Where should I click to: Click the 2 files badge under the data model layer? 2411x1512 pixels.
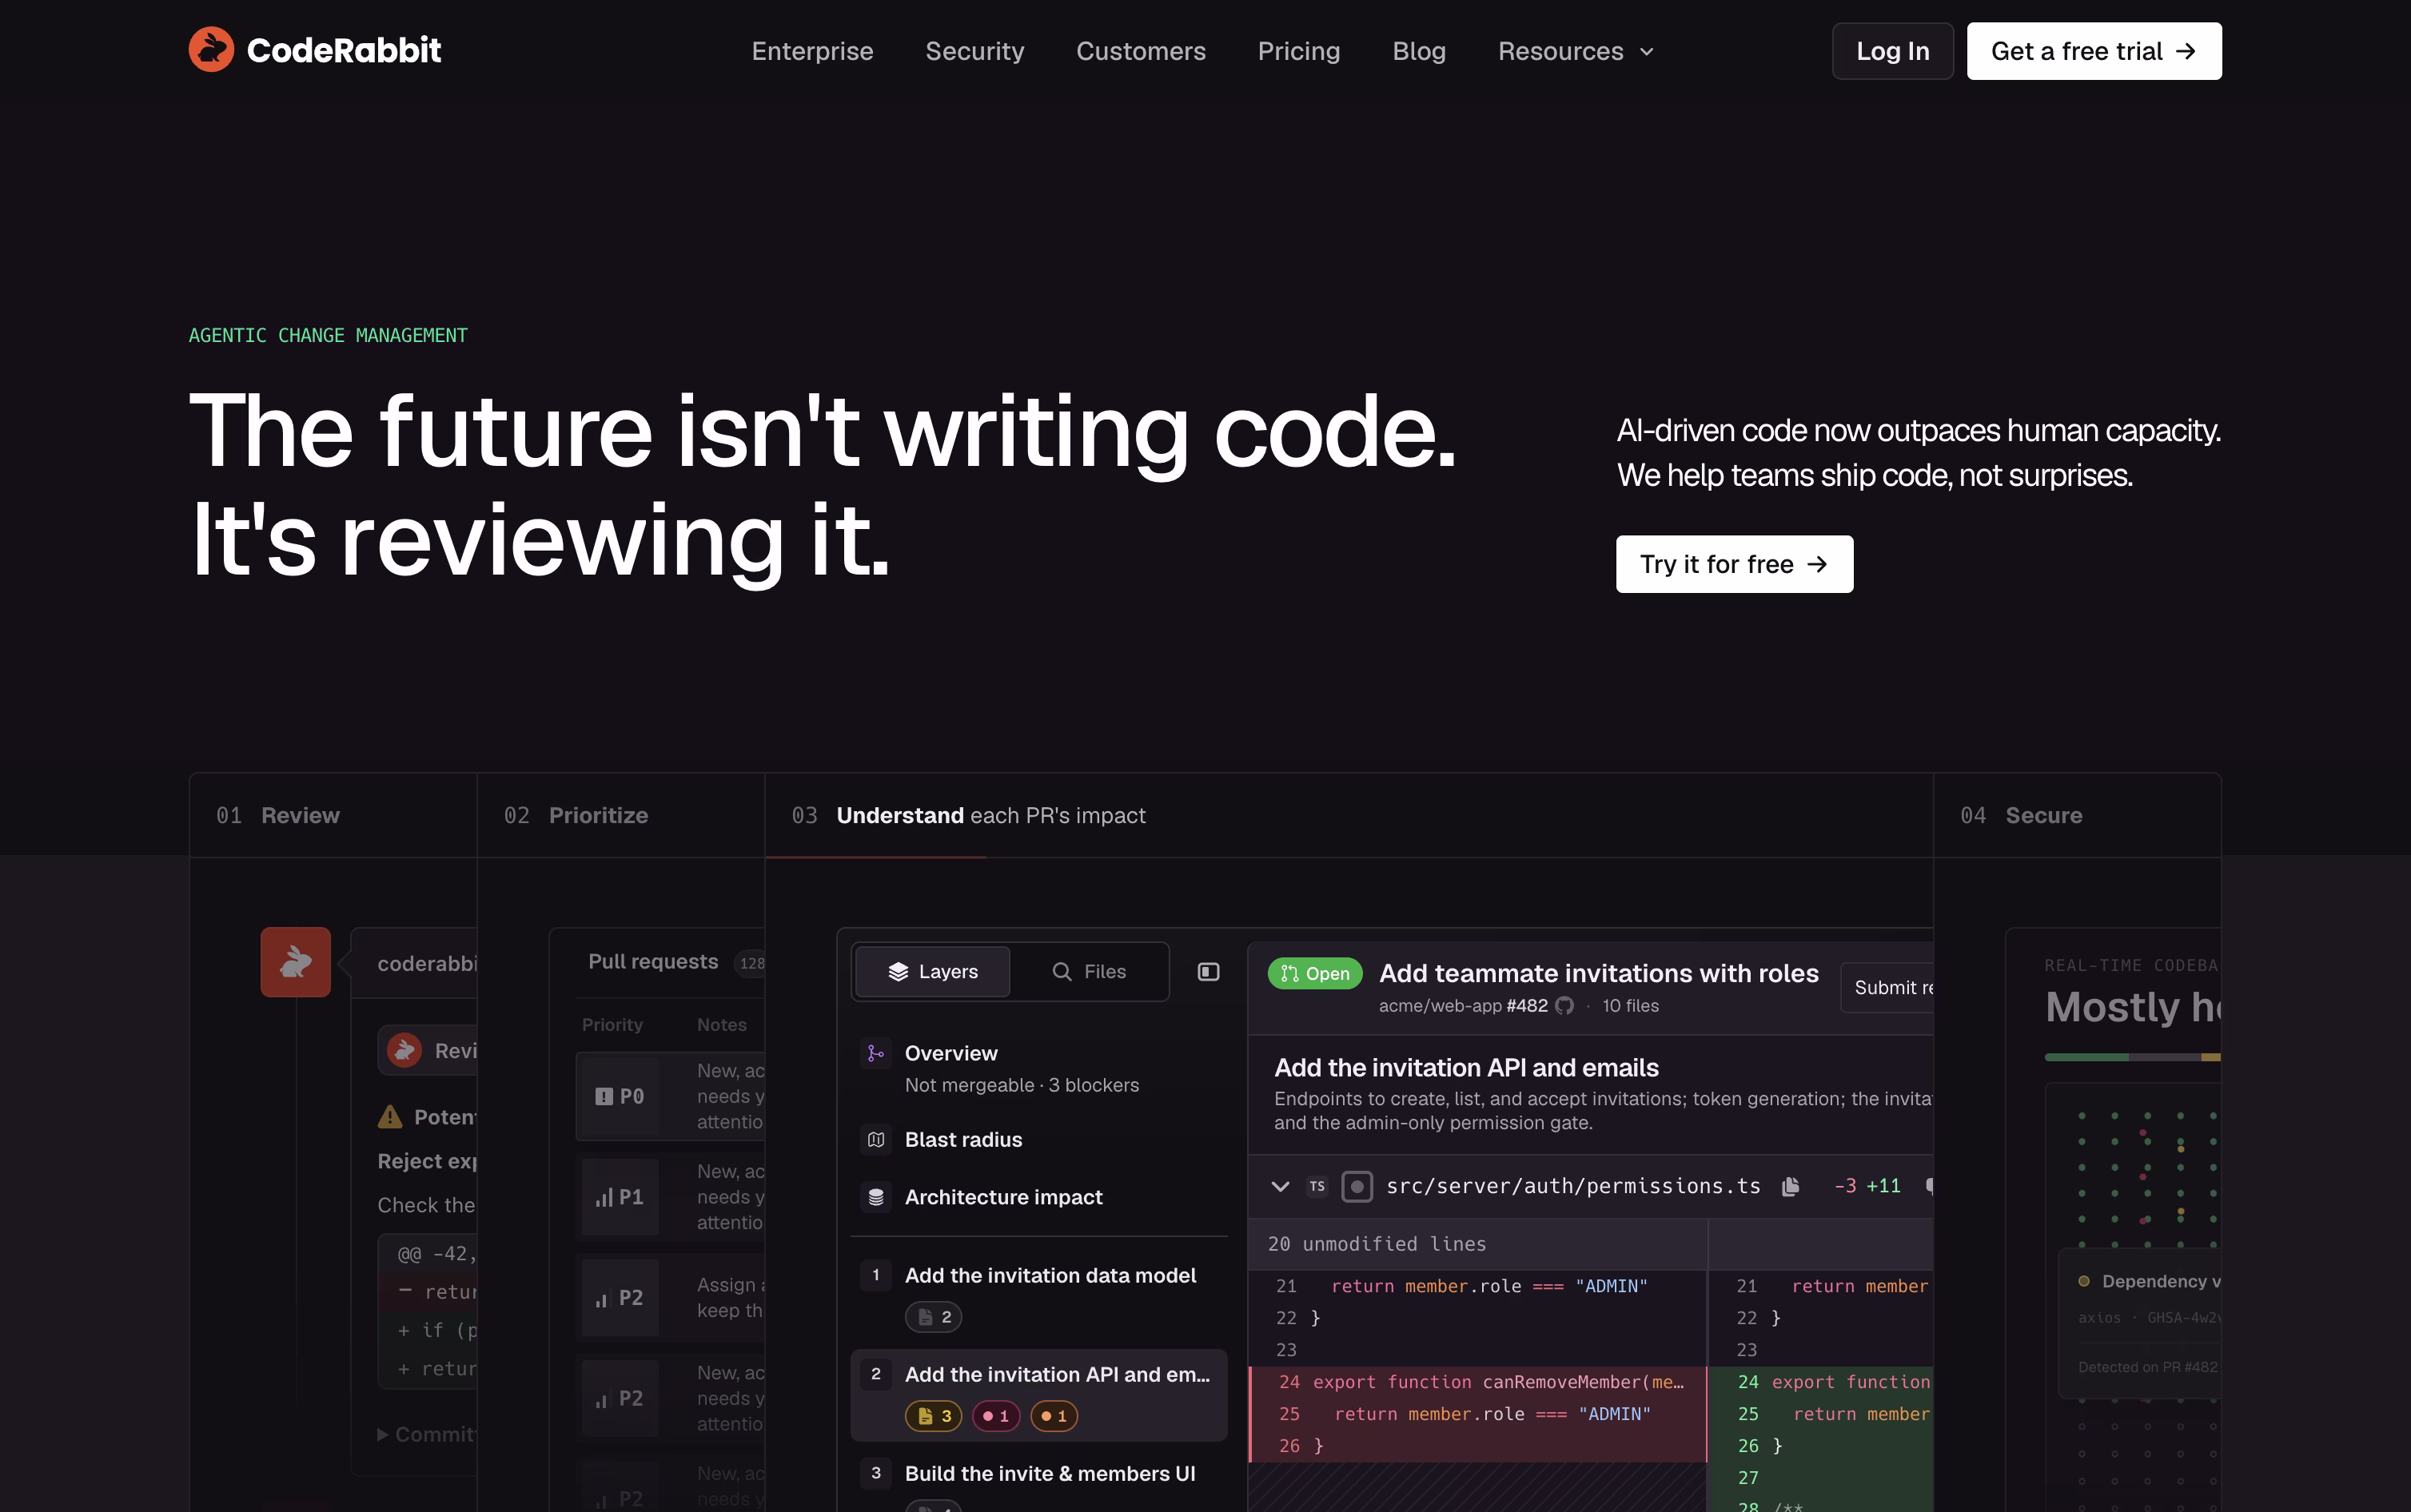pos(933,1317)
